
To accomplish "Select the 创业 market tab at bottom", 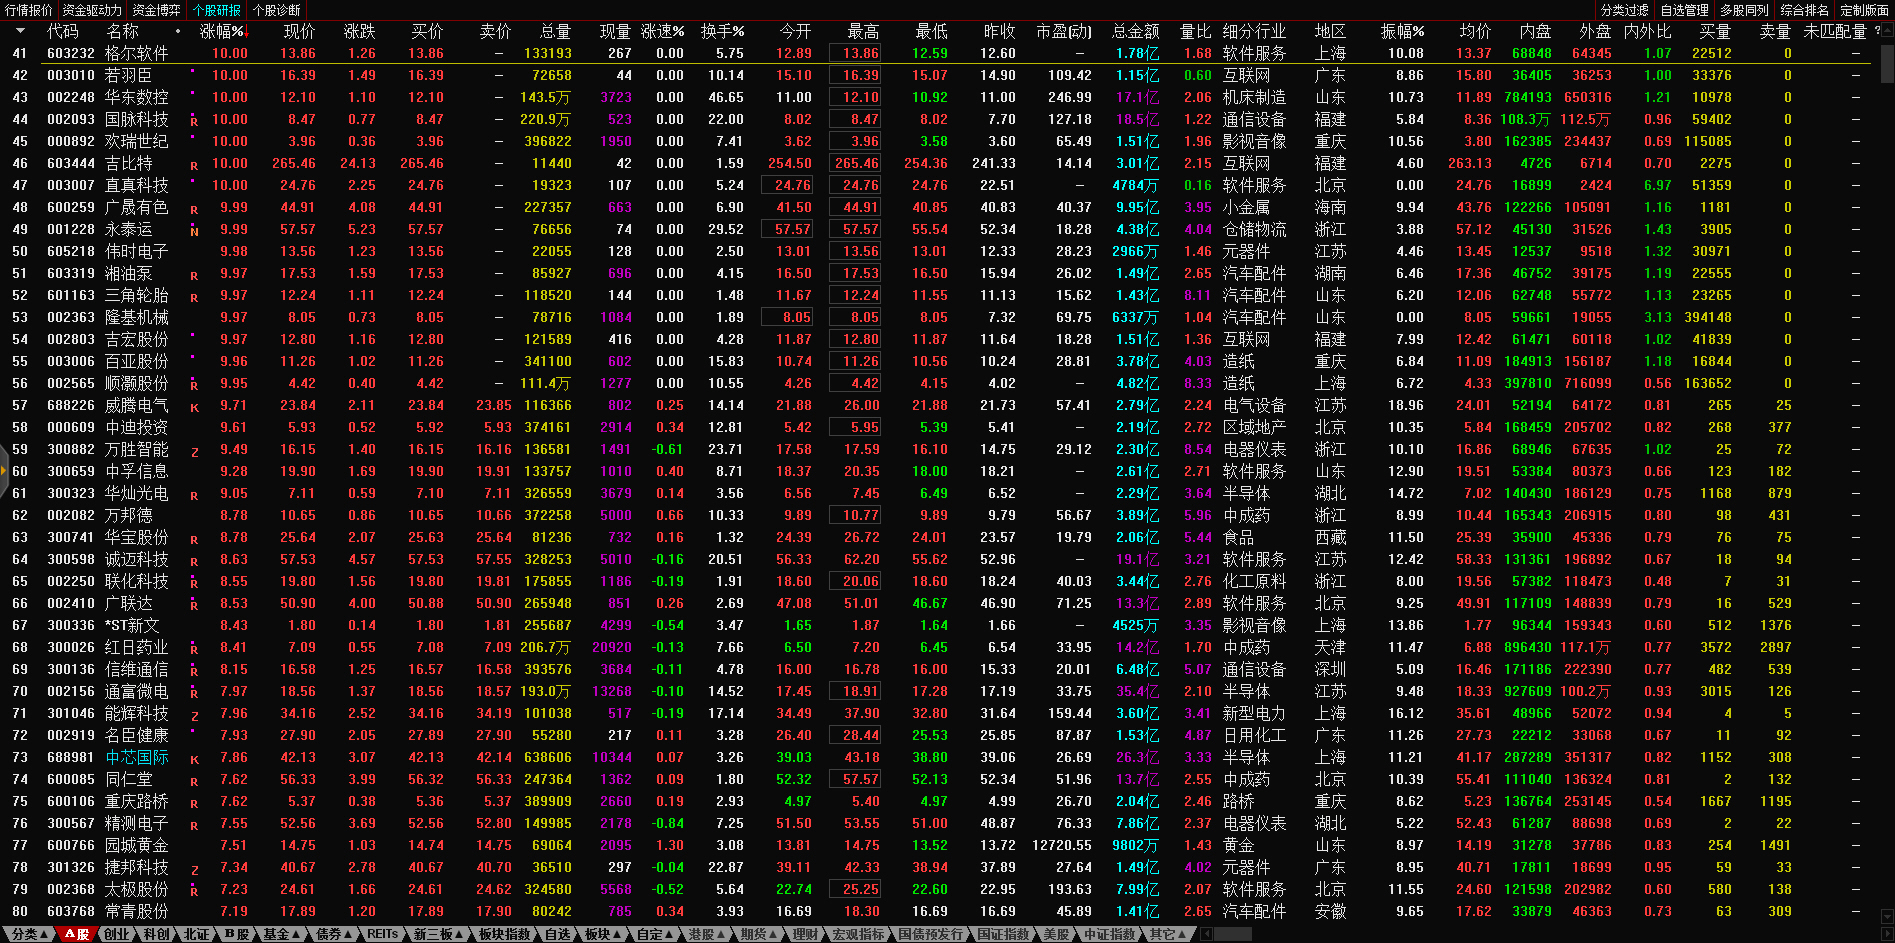I will click(117, 934).
